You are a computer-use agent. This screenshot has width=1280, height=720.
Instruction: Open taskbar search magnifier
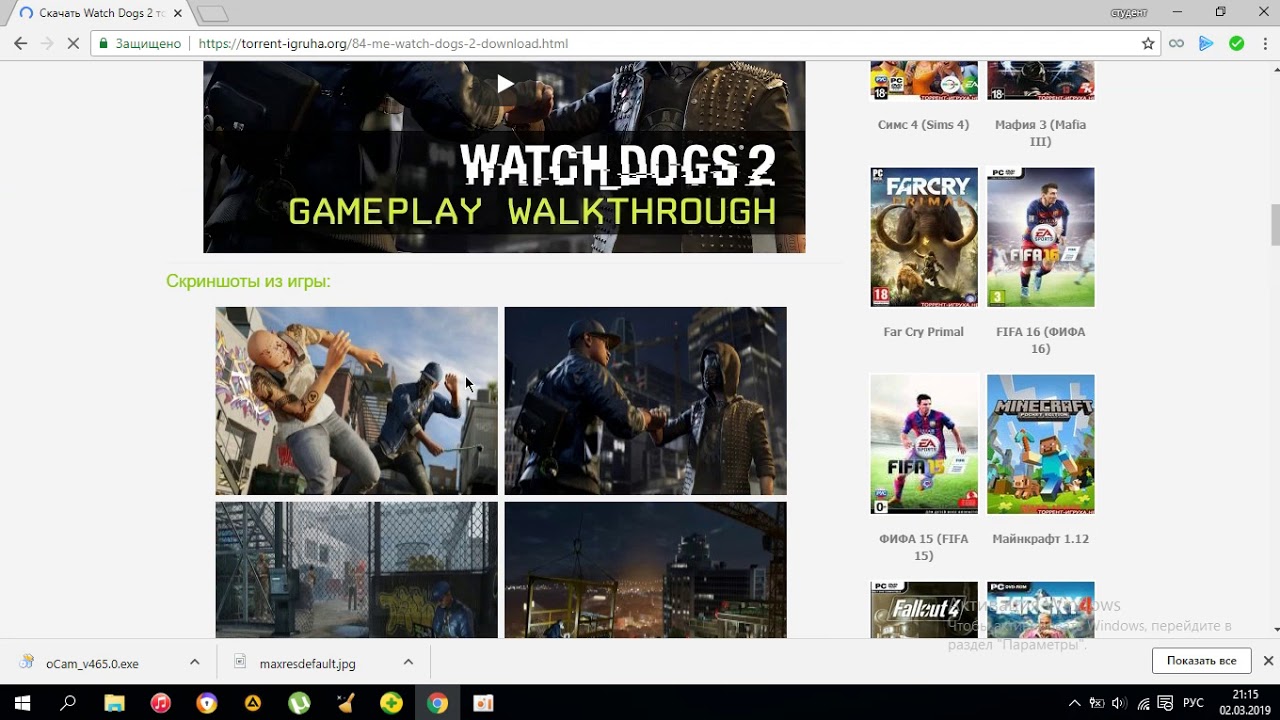click(x=68, y=703)
